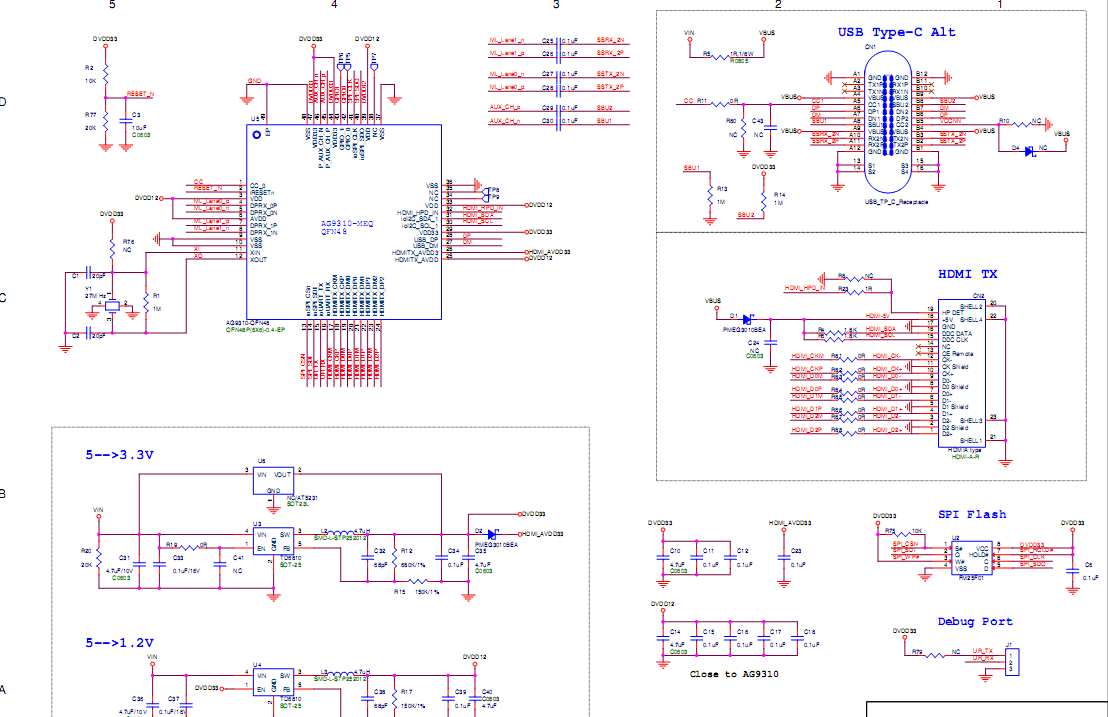
Task: Select the RESET_N net label near R2
Action: coord(140,93)
